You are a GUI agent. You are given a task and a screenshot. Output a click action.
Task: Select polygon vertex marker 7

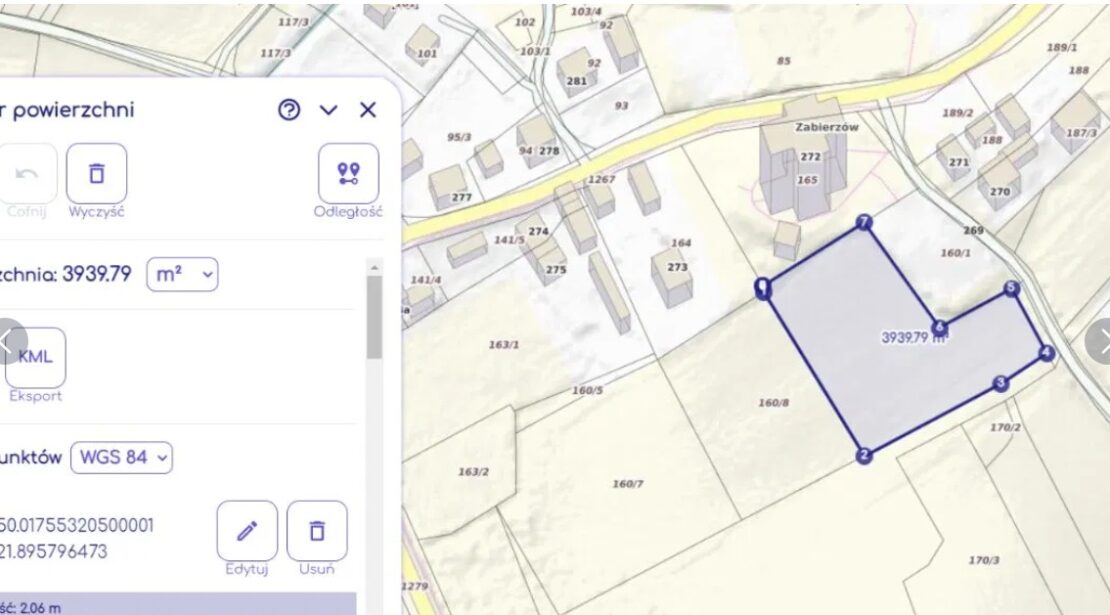[864, 222]
